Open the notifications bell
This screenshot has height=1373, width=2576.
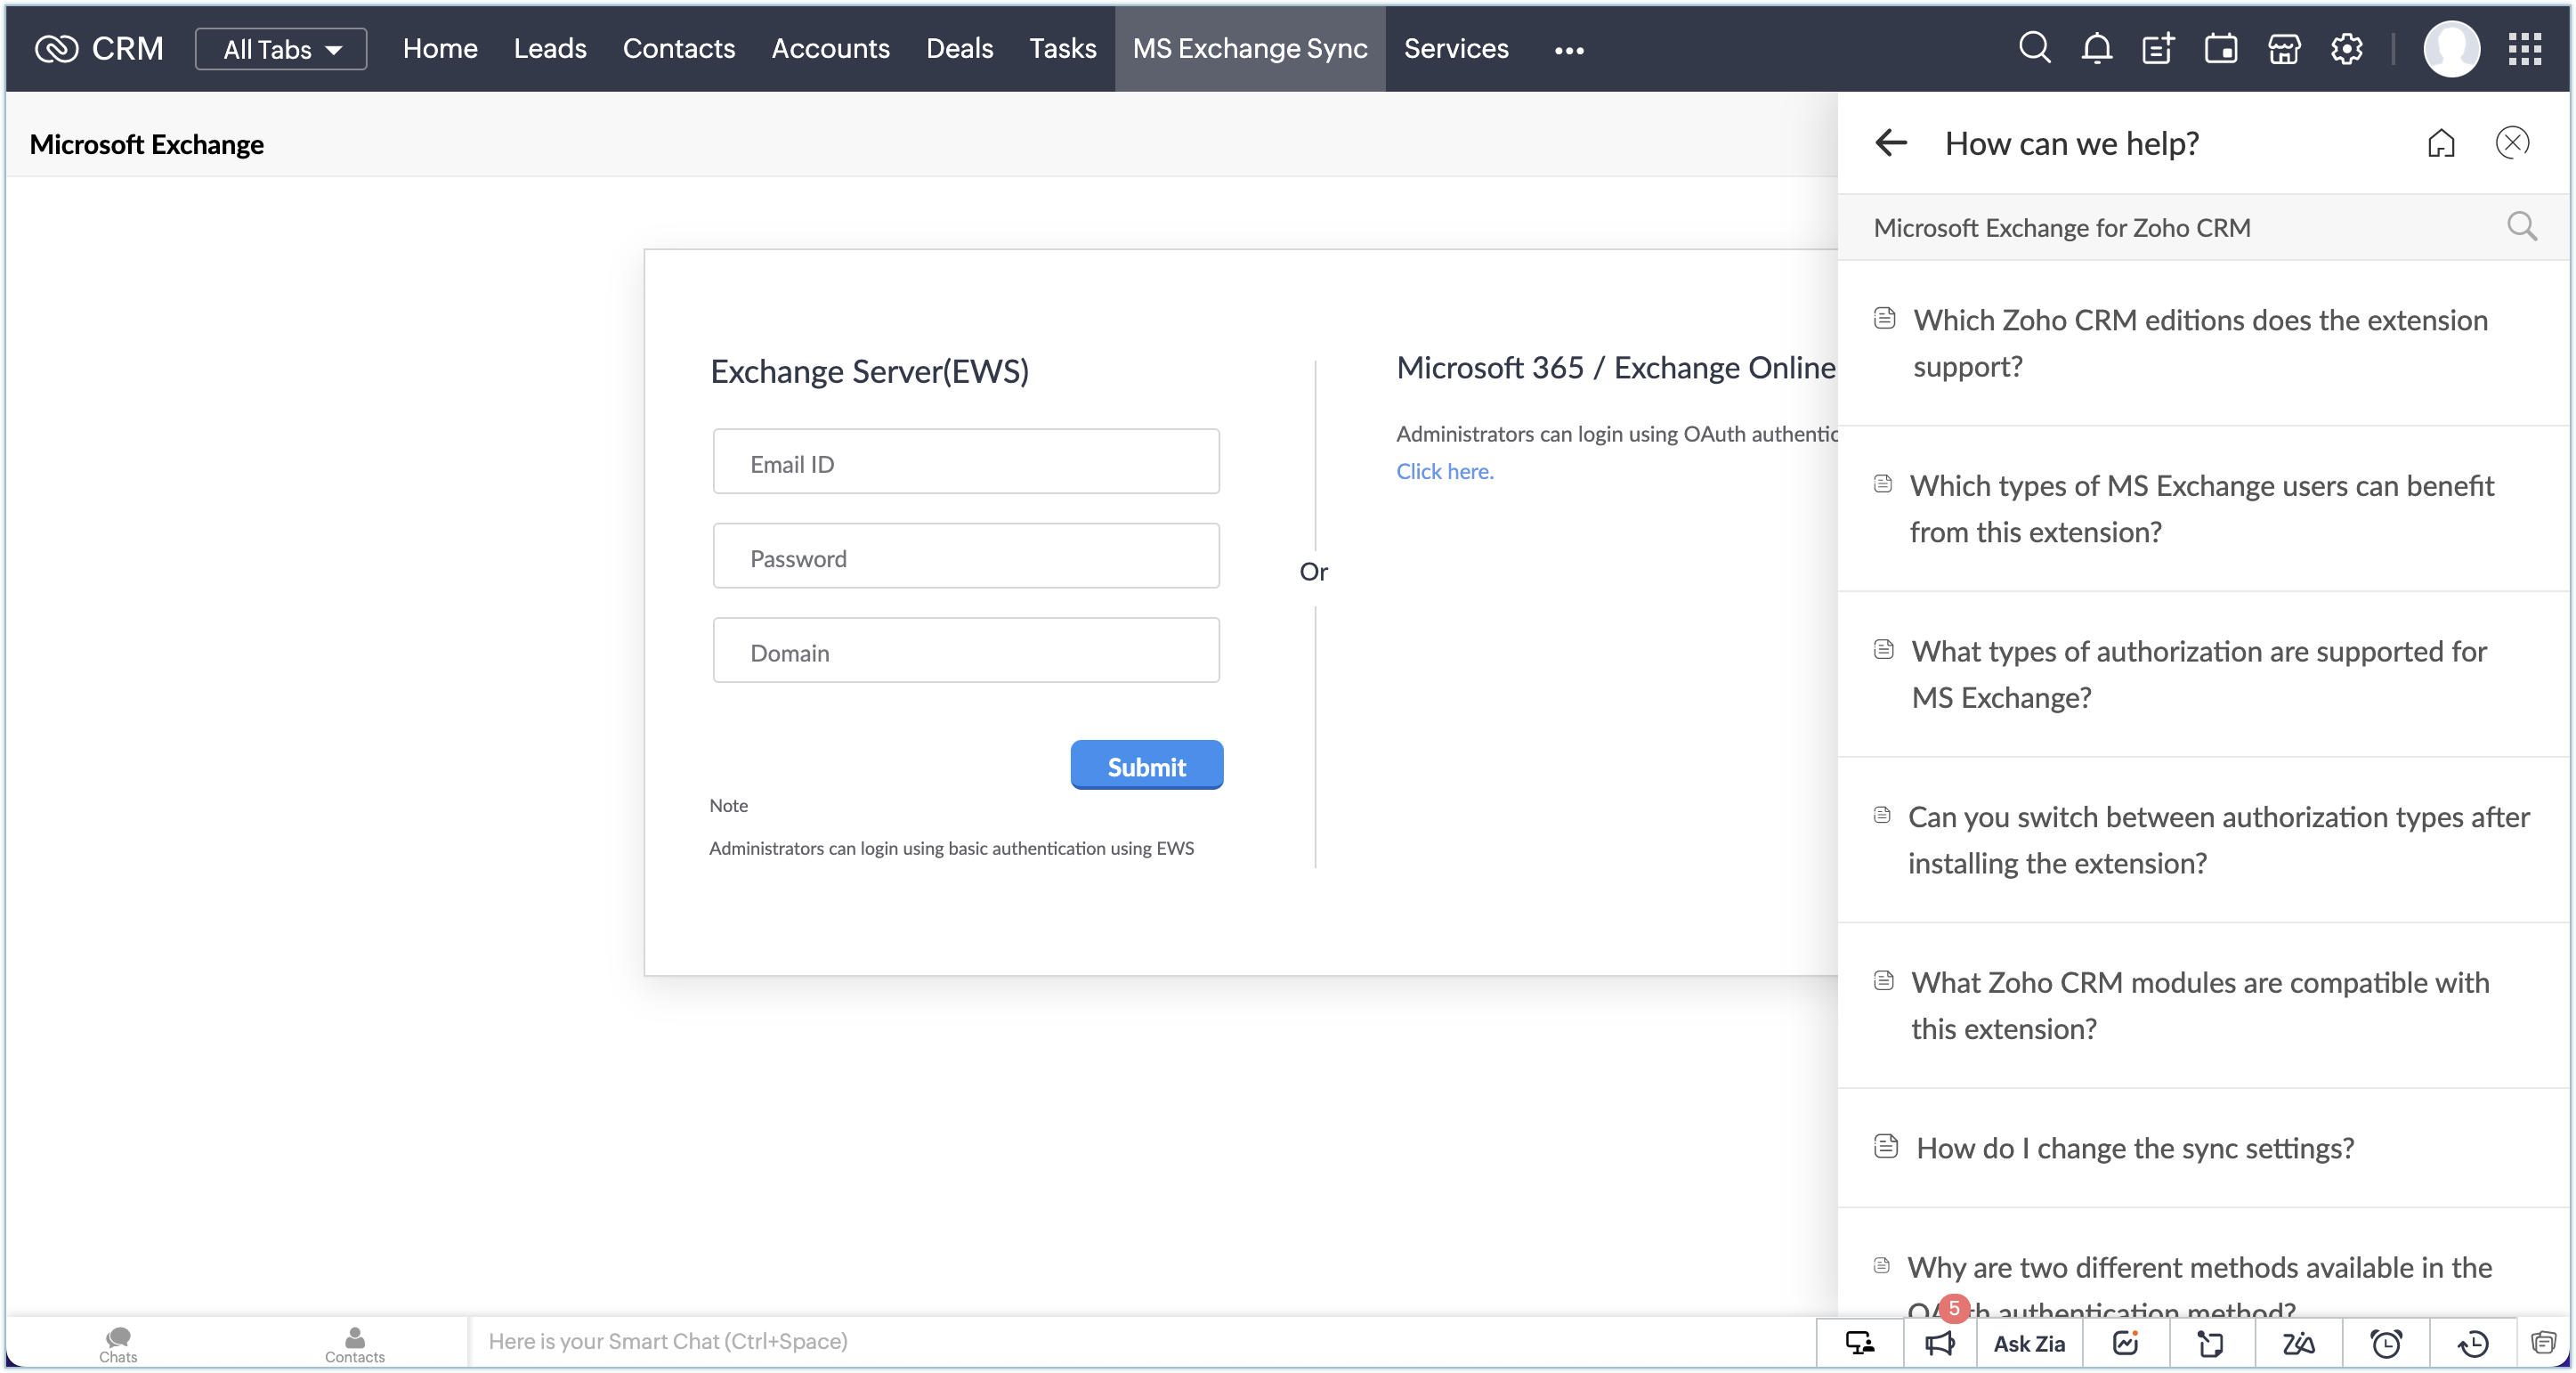tap(2096, 48)
